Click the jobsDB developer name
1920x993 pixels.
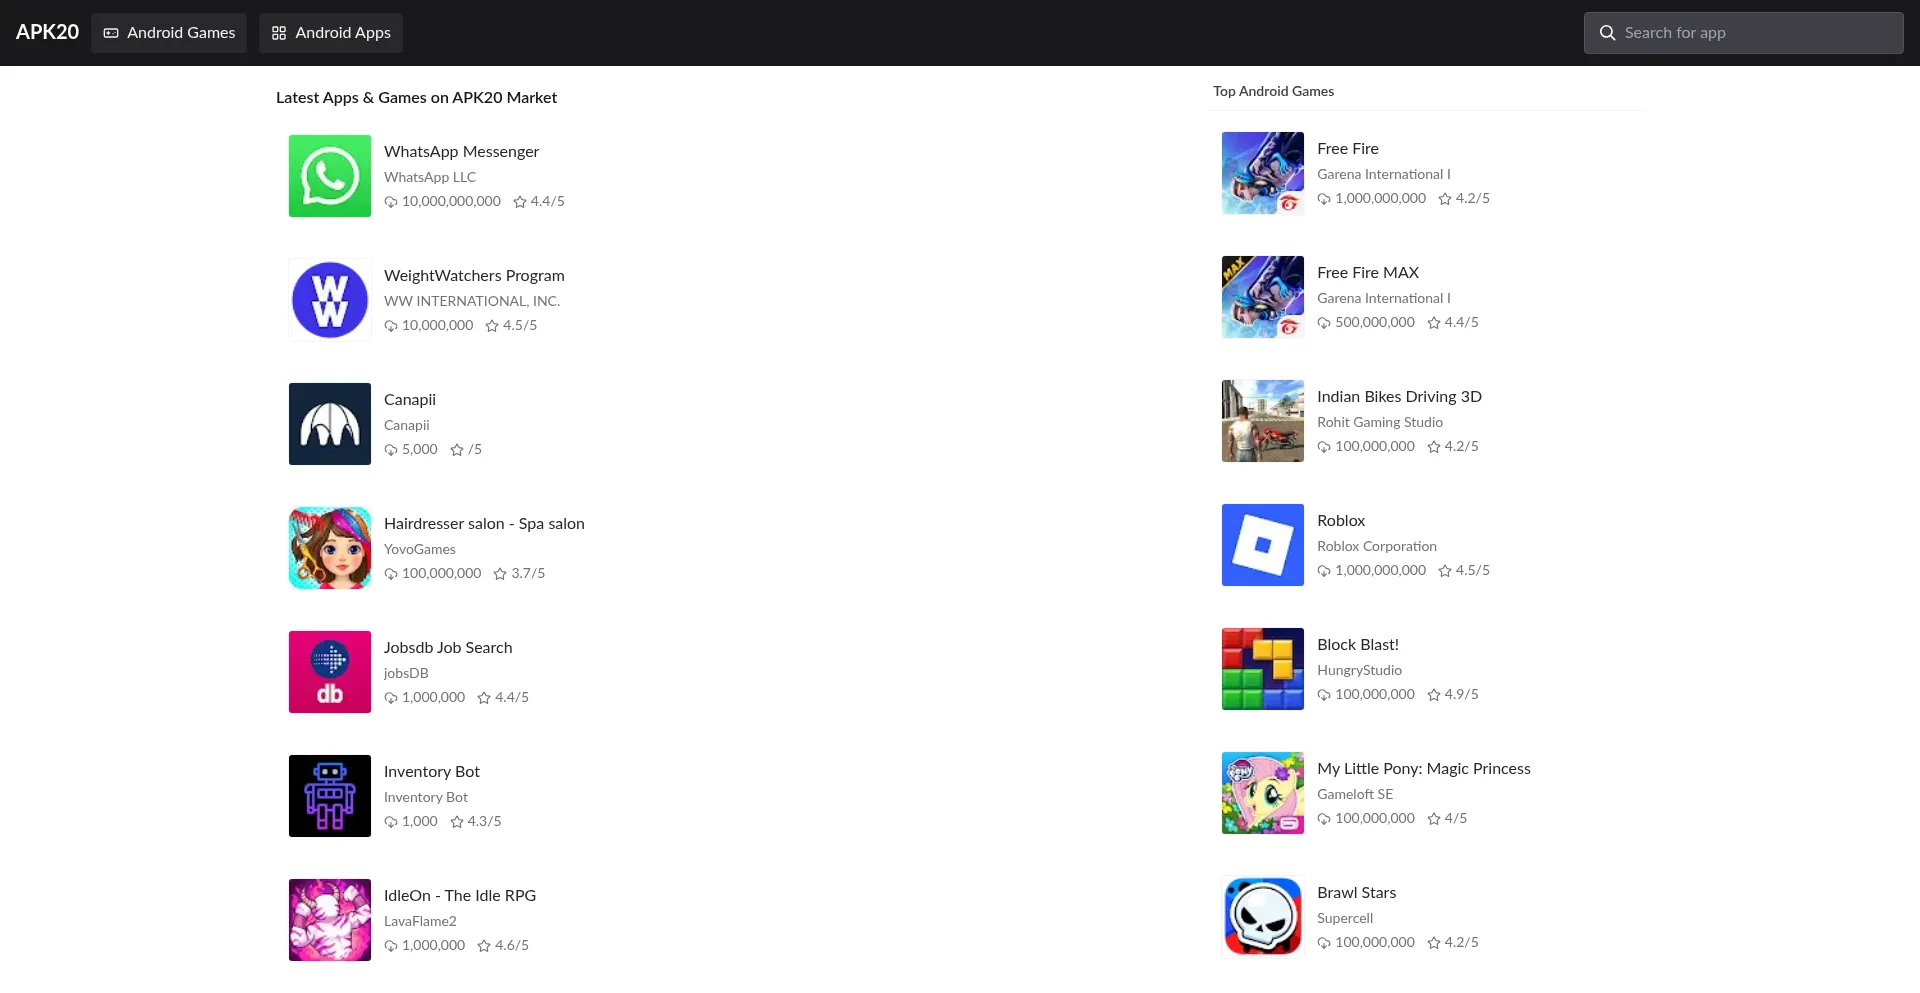[x=406, y=673]
